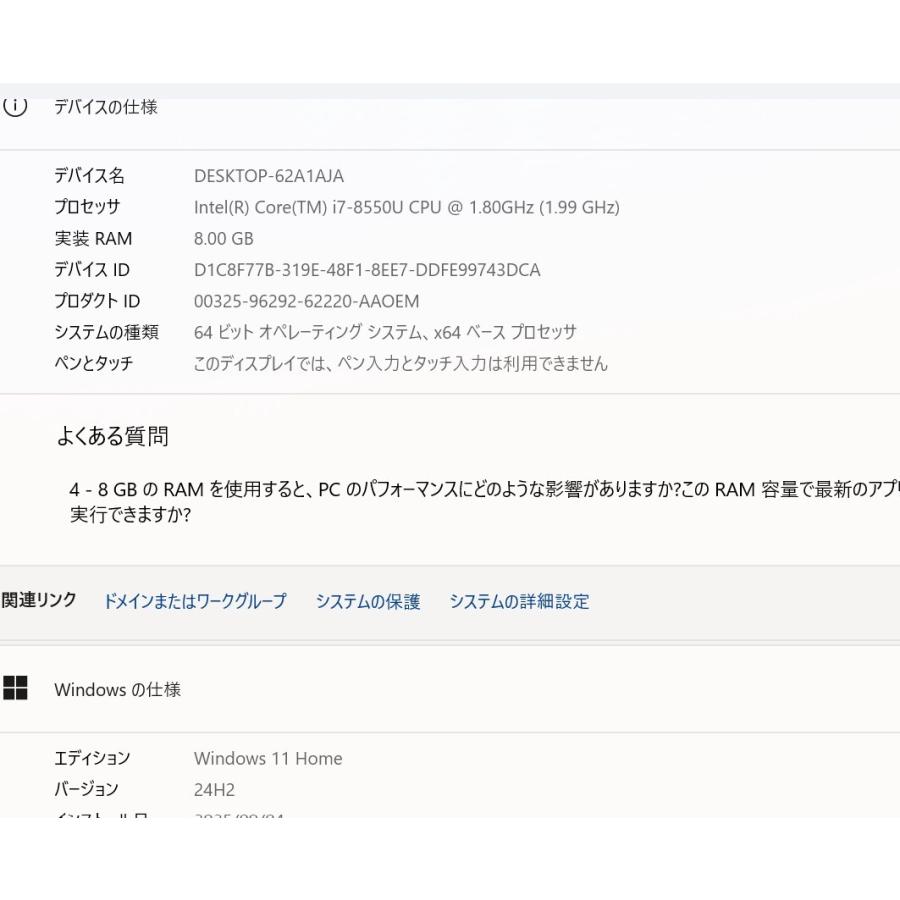900x900 pixels.
Task: Select the system type value 64 ビット オペレーティング システム
Action: coord(385,332)
